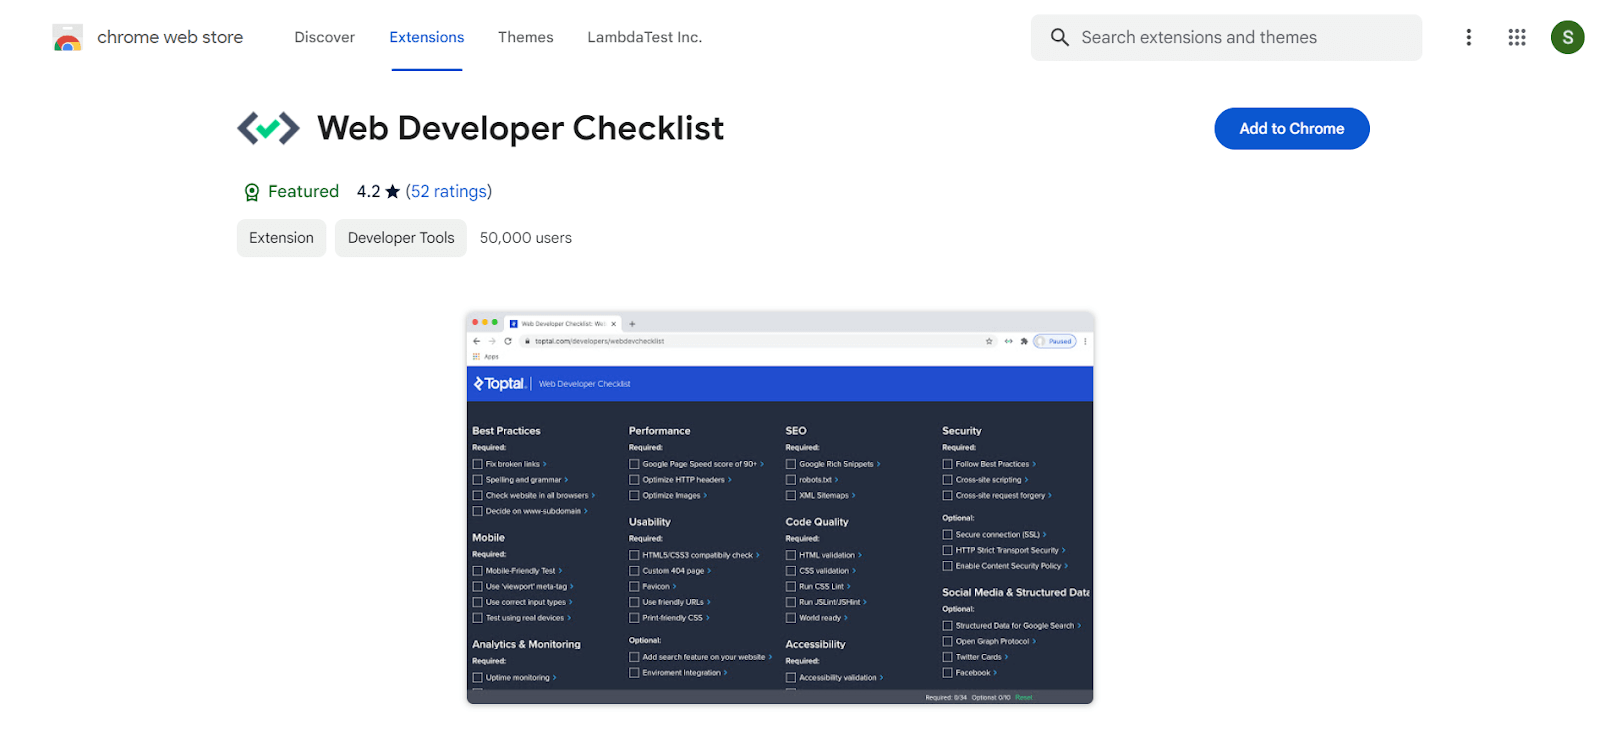Open the Discover tab
Screen dimensions: 1600x737
pyautogui.click(x=324, y=37)
